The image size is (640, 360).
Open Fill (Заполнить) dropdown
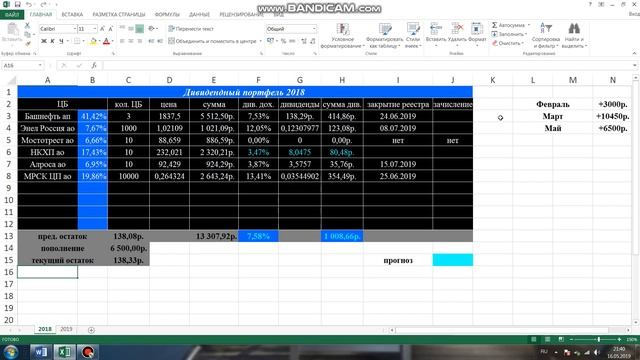[x=509, y=34]
